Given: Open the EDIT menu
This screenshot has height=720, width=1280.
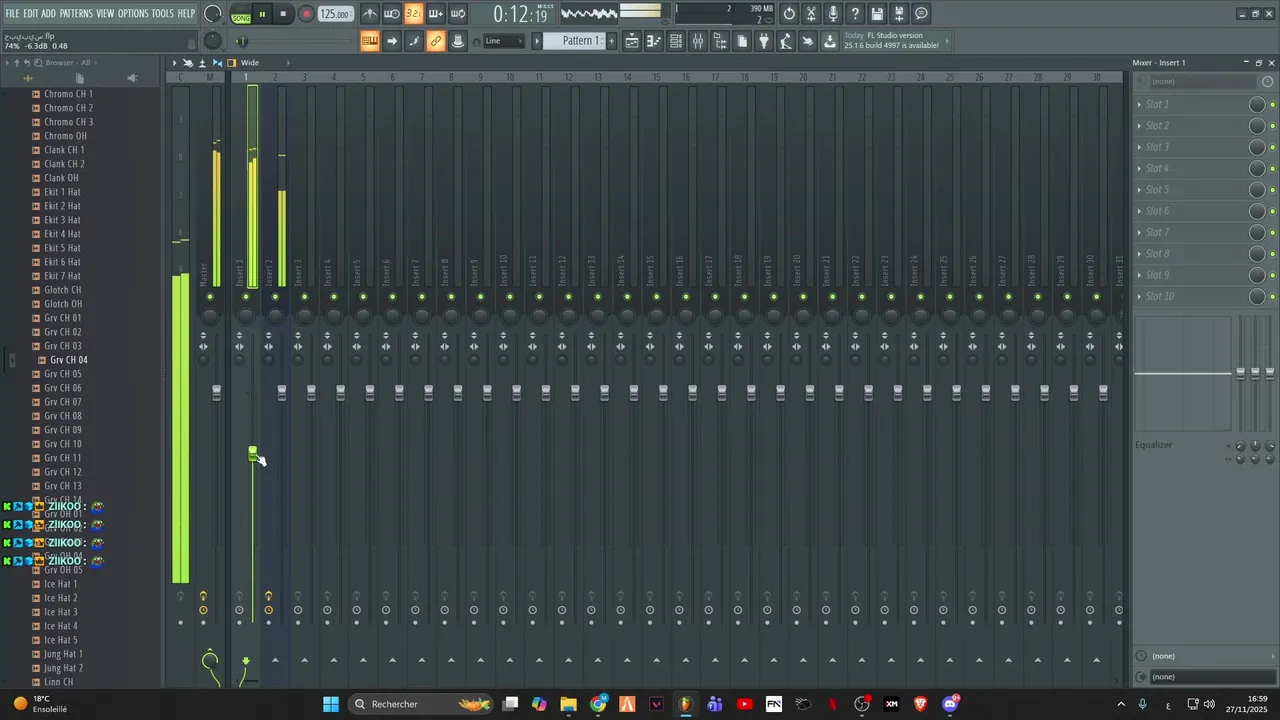Looking at the screenshot, I should (31, 14).
